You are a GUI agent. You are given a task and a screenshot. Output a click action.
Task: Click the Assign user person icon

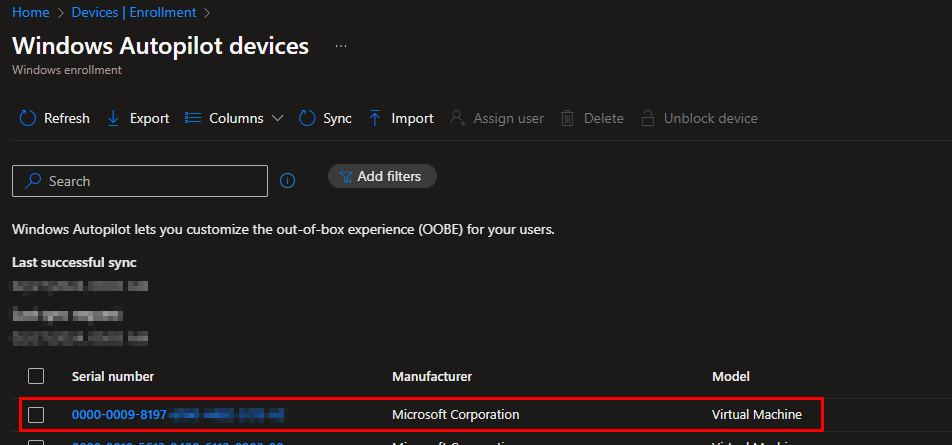click(457, 118)
